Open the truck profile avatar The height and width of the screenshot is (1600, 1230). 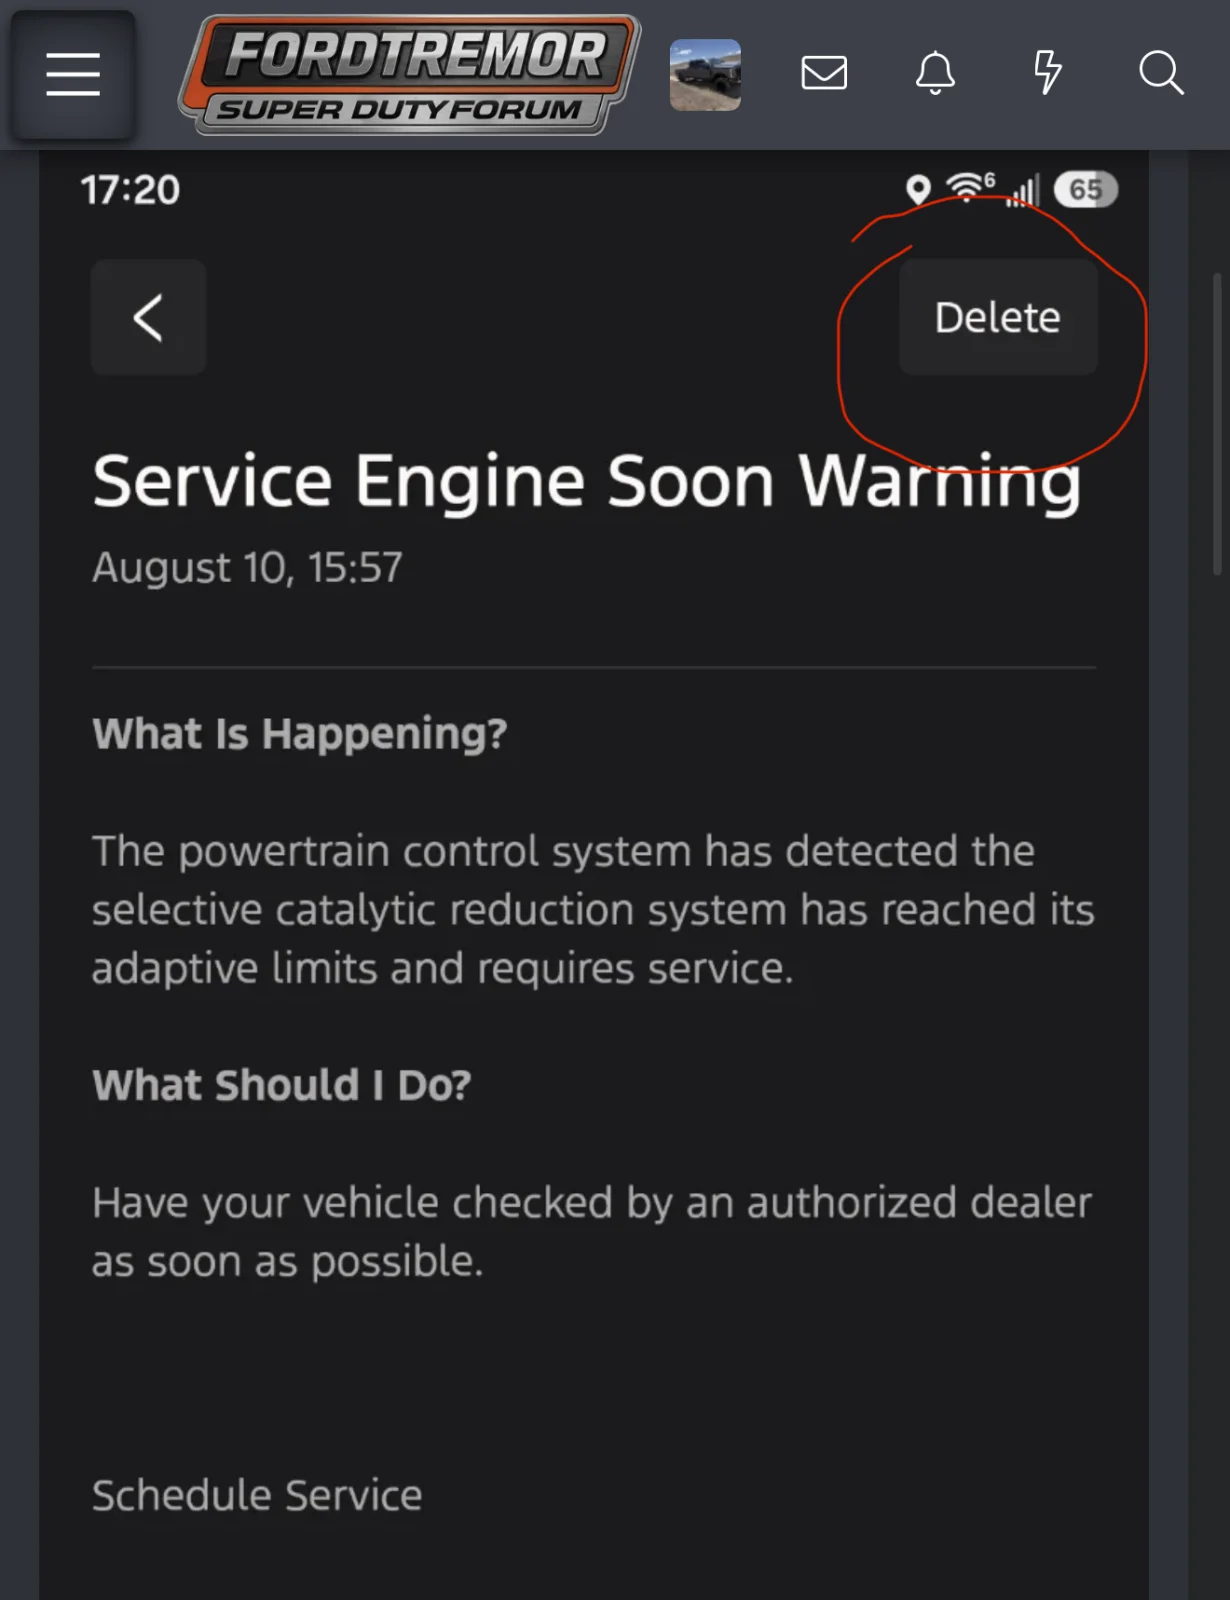click(x=705, y=75)
